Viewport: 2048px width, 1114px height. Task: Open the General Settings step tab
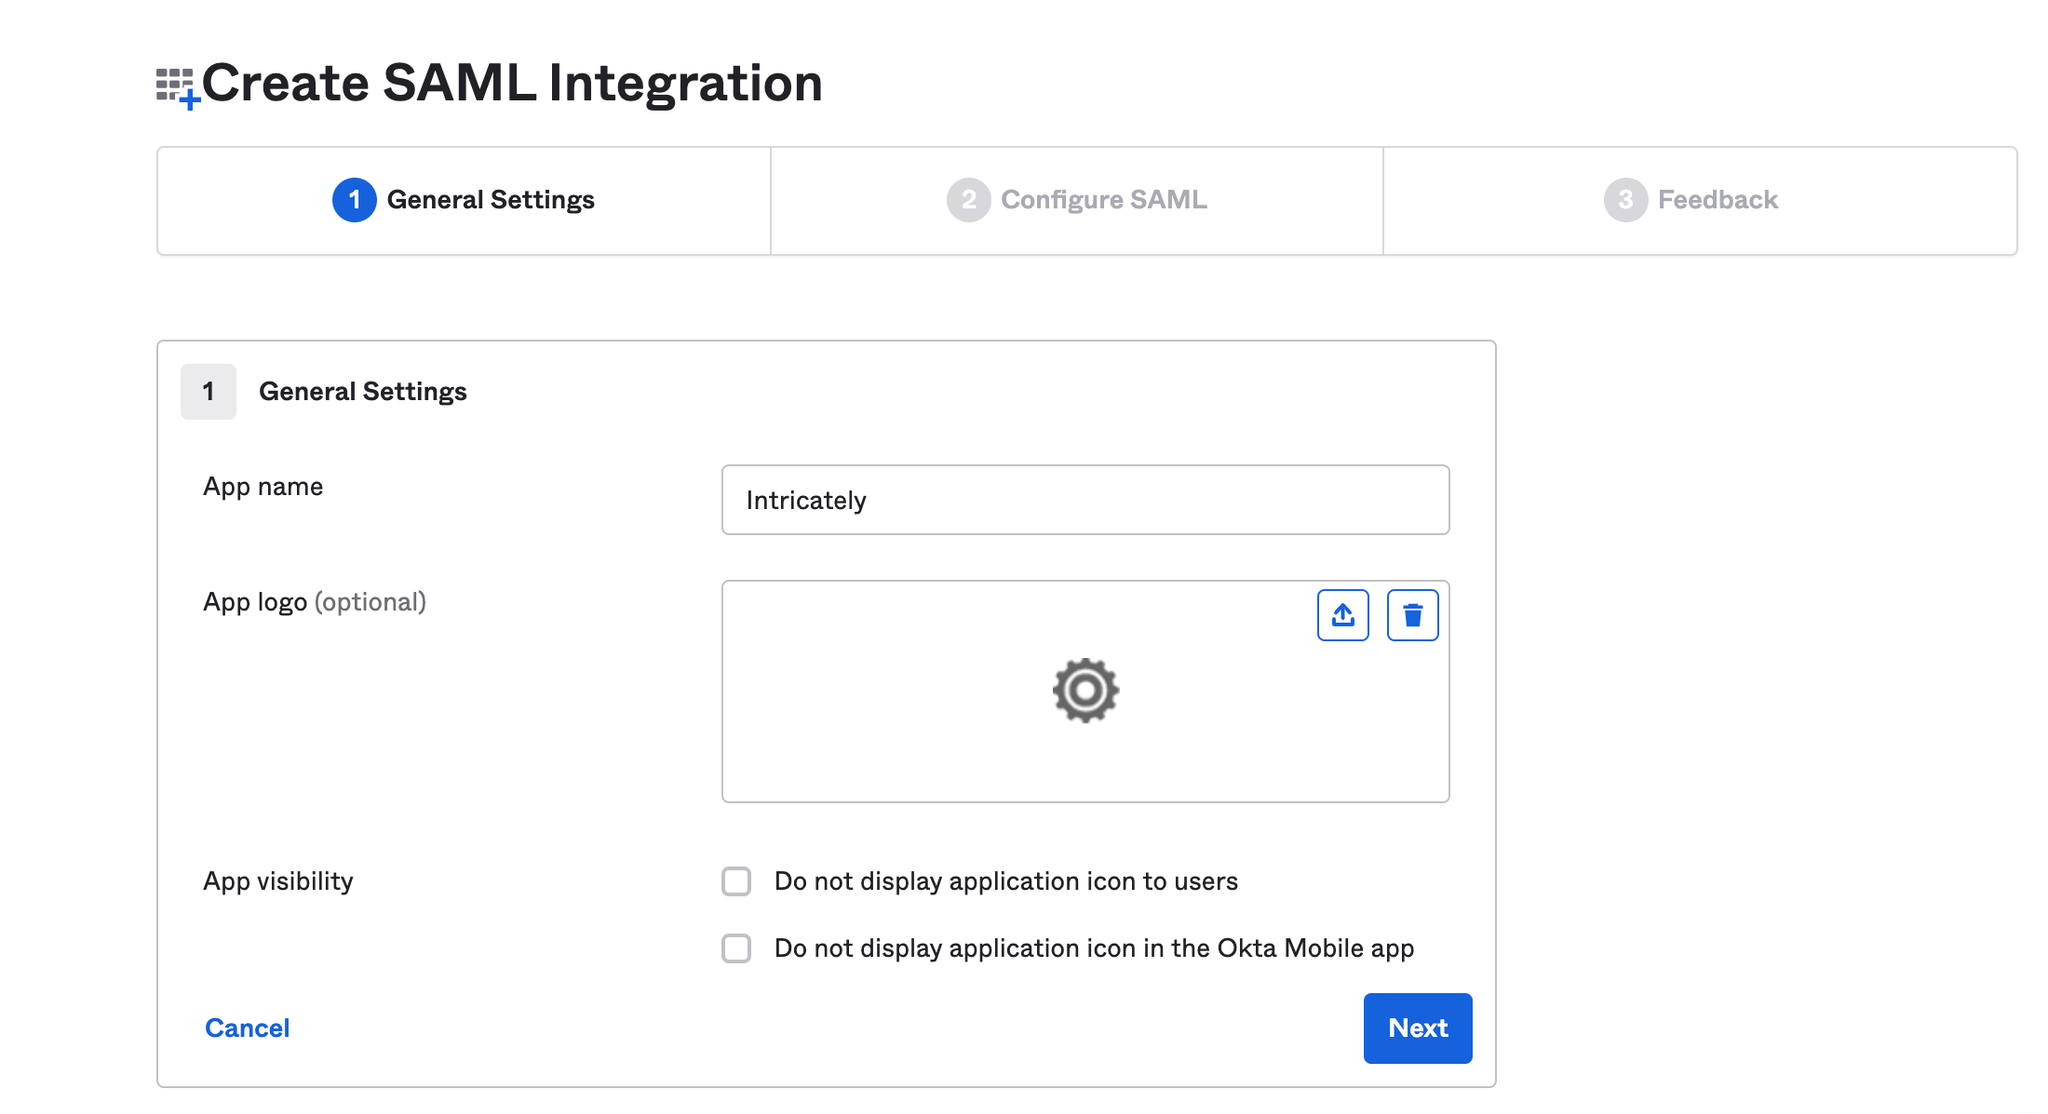(x=490, y=200)
